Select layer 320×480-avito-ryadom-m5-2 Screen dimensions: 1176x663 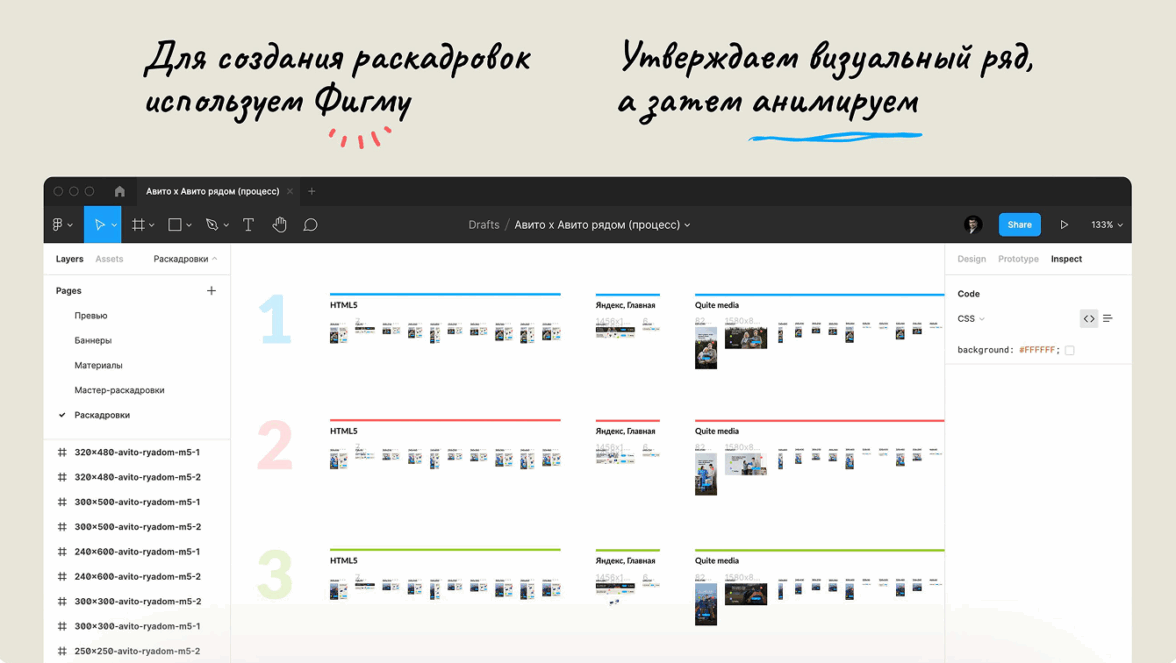click(x=137, y=477)
